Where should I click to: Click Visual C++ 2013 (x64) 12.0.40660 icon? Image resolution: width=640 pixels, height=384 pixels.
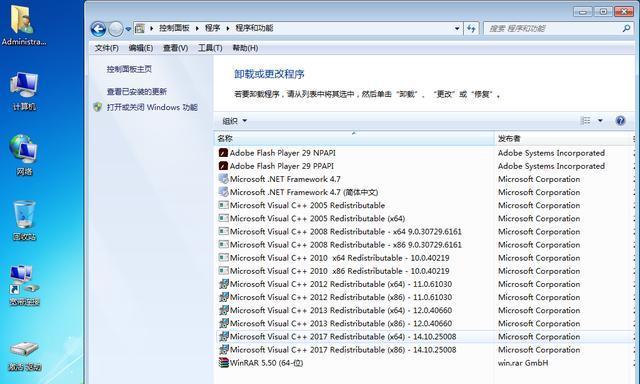point(223,310)
